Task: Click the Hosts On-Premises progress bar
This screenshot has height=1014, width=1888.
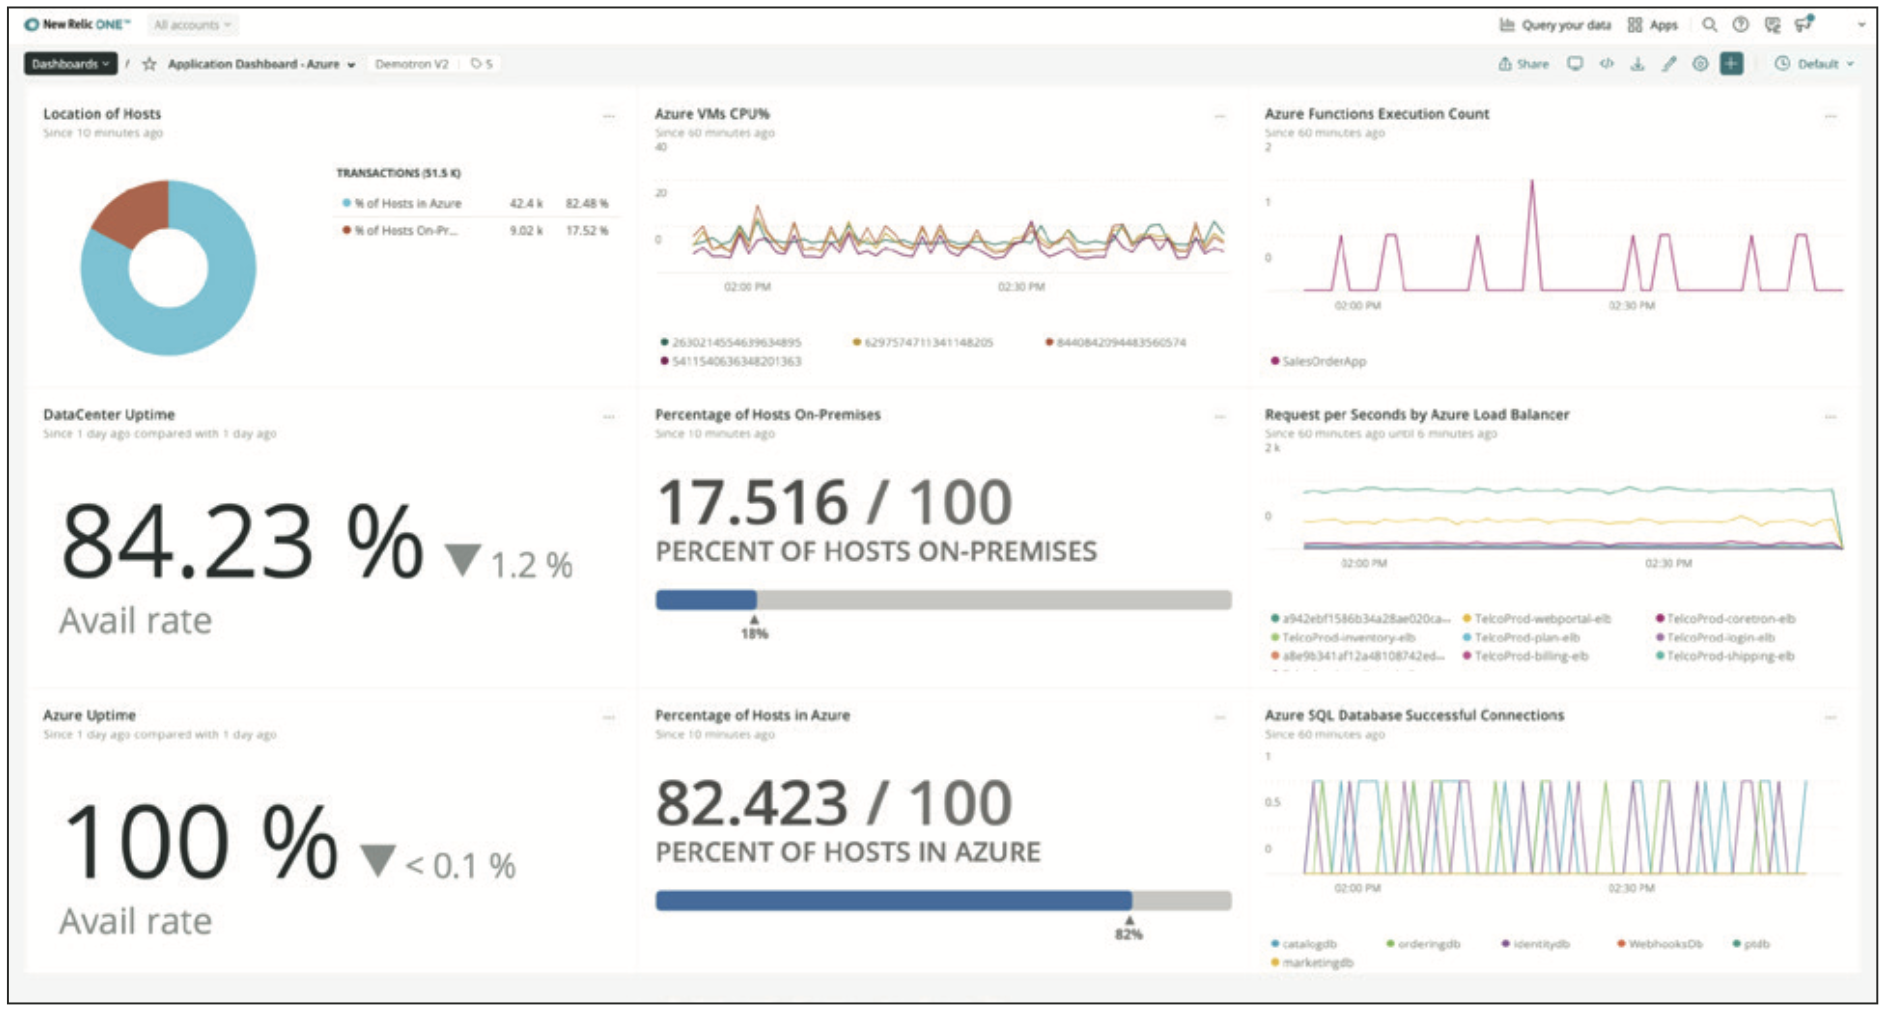Action: pos(943,600)
